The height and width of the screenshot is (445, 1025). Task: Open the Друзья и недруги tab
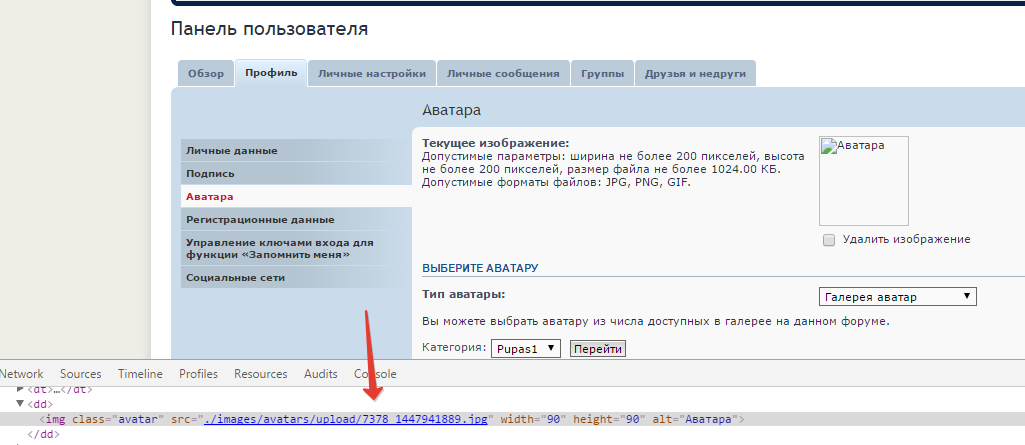pyautogui.click(x=695, y=74)
